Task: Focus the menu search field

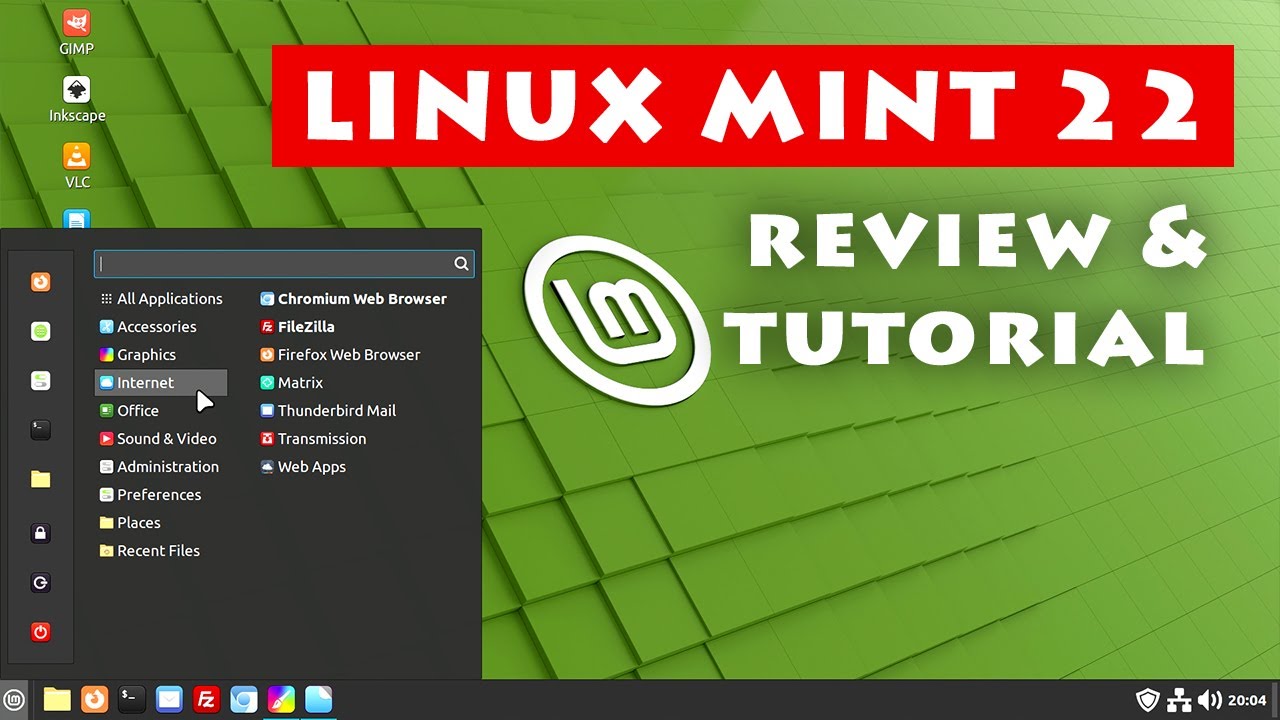Action: [284, 264]
